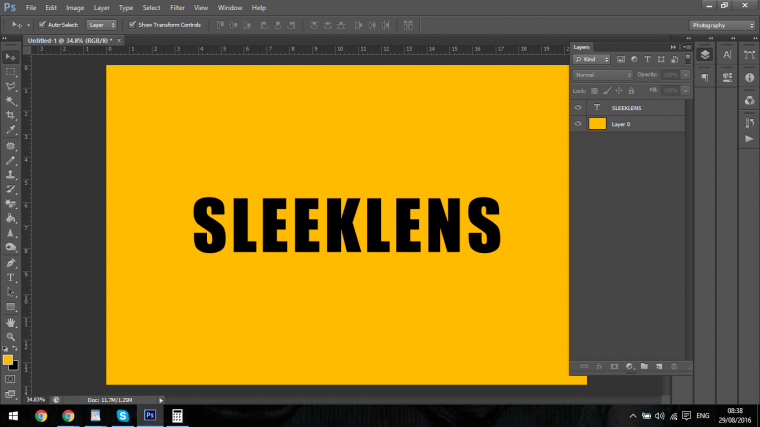Image resolution: width=760 pixels, height=427 pixels.
Task: Select the Healing Brush tool
Action: (x=10, y=146)
